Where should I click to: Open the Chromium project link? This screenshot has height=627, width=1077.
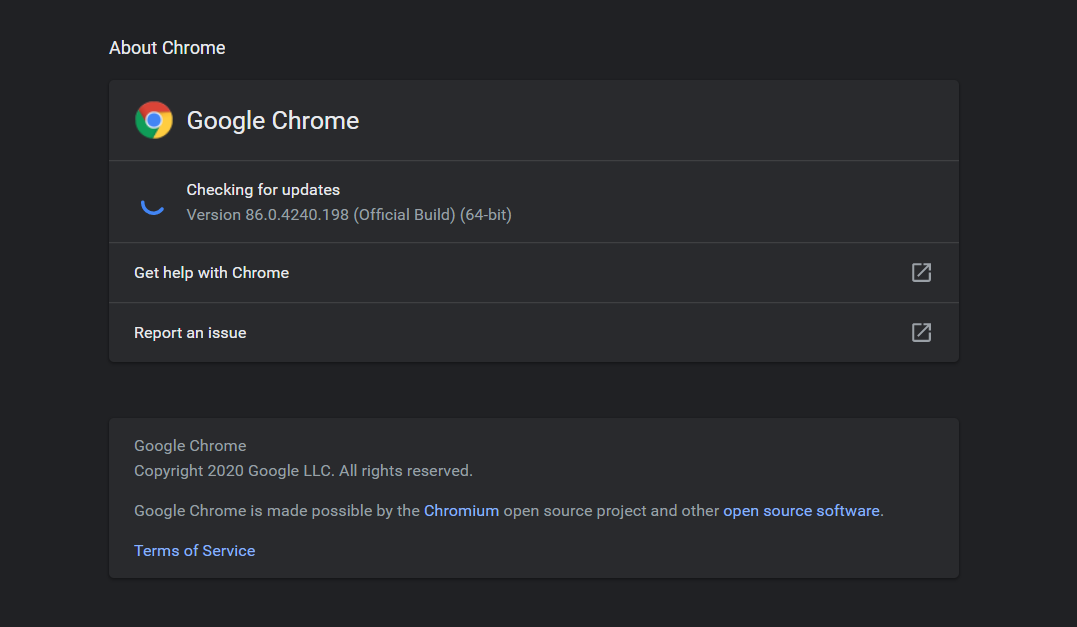pos(461,511)
